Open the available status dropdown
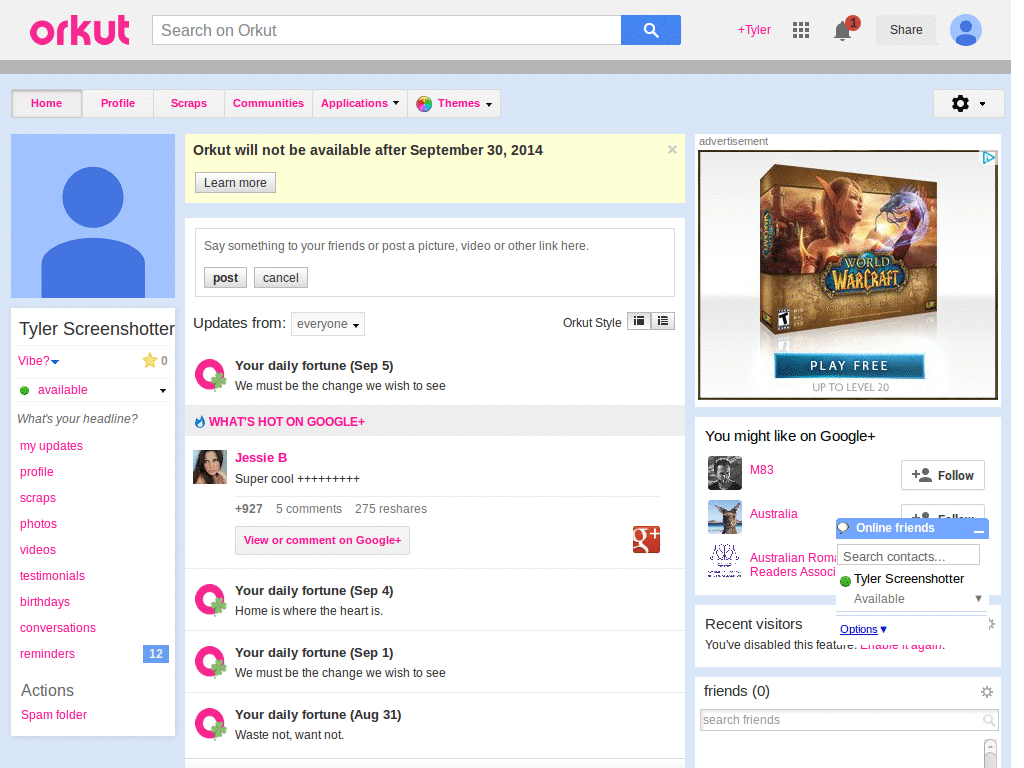This screenshot has height=768, width=1024. pos(163,391)
